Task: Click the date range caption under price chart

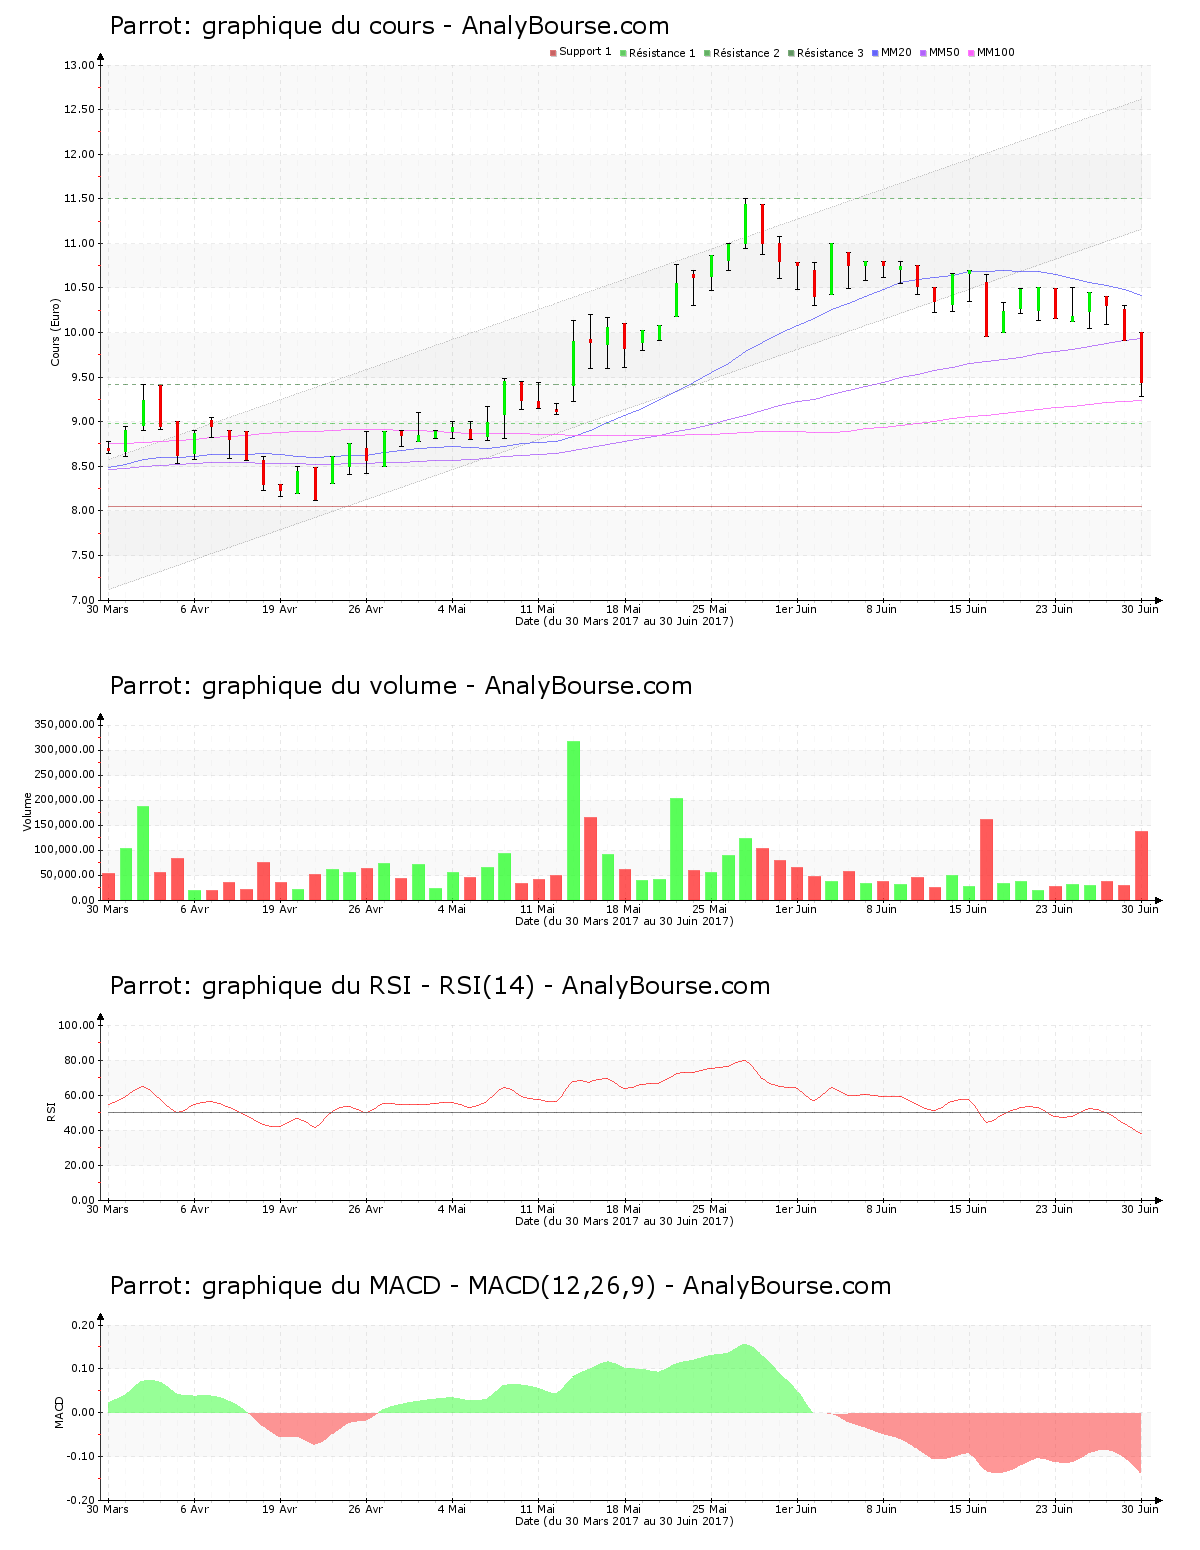Action: 624,621
